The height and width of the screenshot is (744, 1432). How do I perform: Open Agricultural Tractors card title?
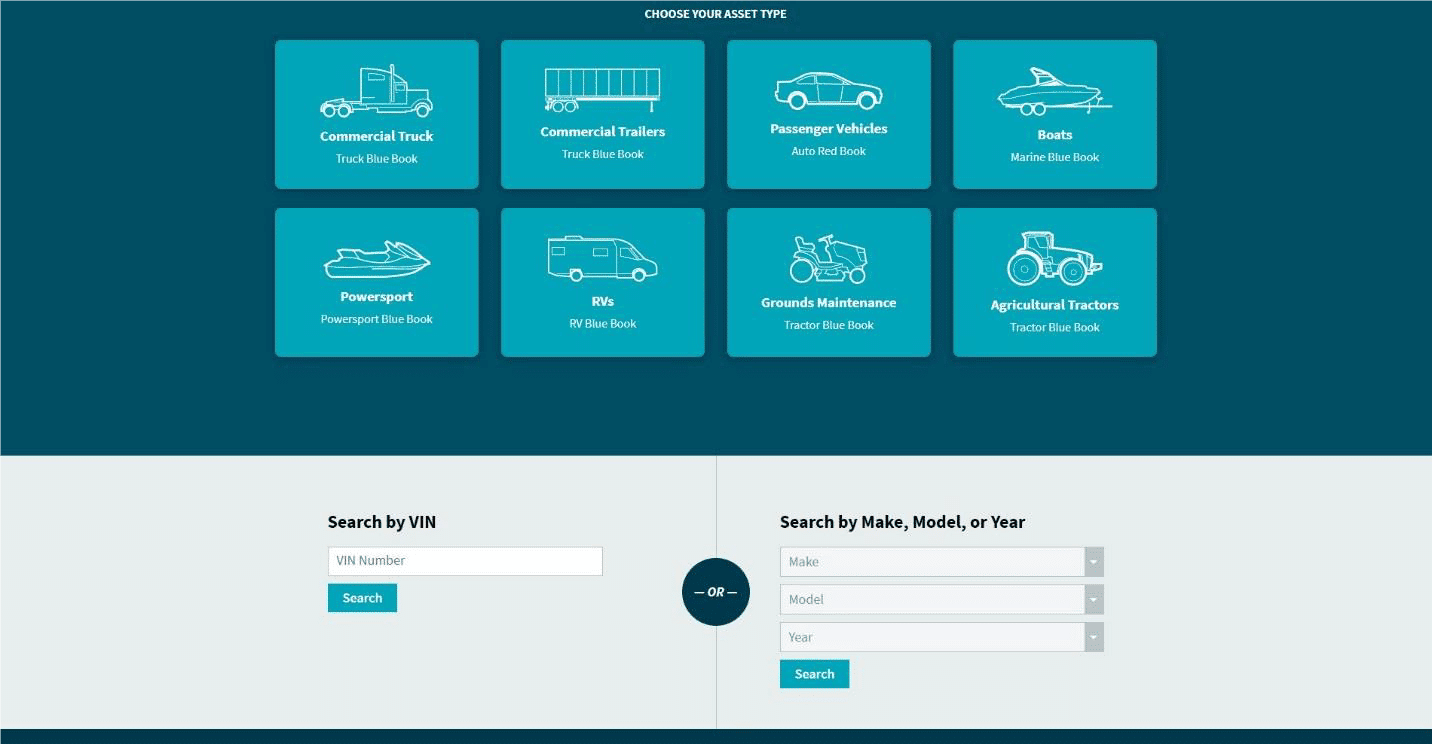point(1055,305)
